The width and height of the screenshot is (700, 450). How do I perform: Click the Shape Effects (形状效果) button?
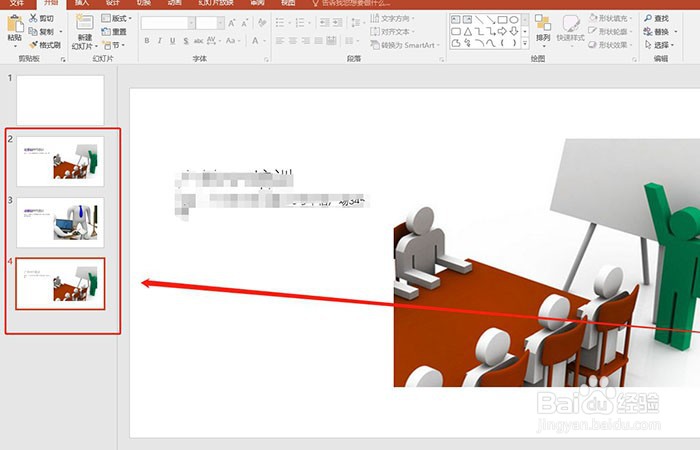[610, 45]
